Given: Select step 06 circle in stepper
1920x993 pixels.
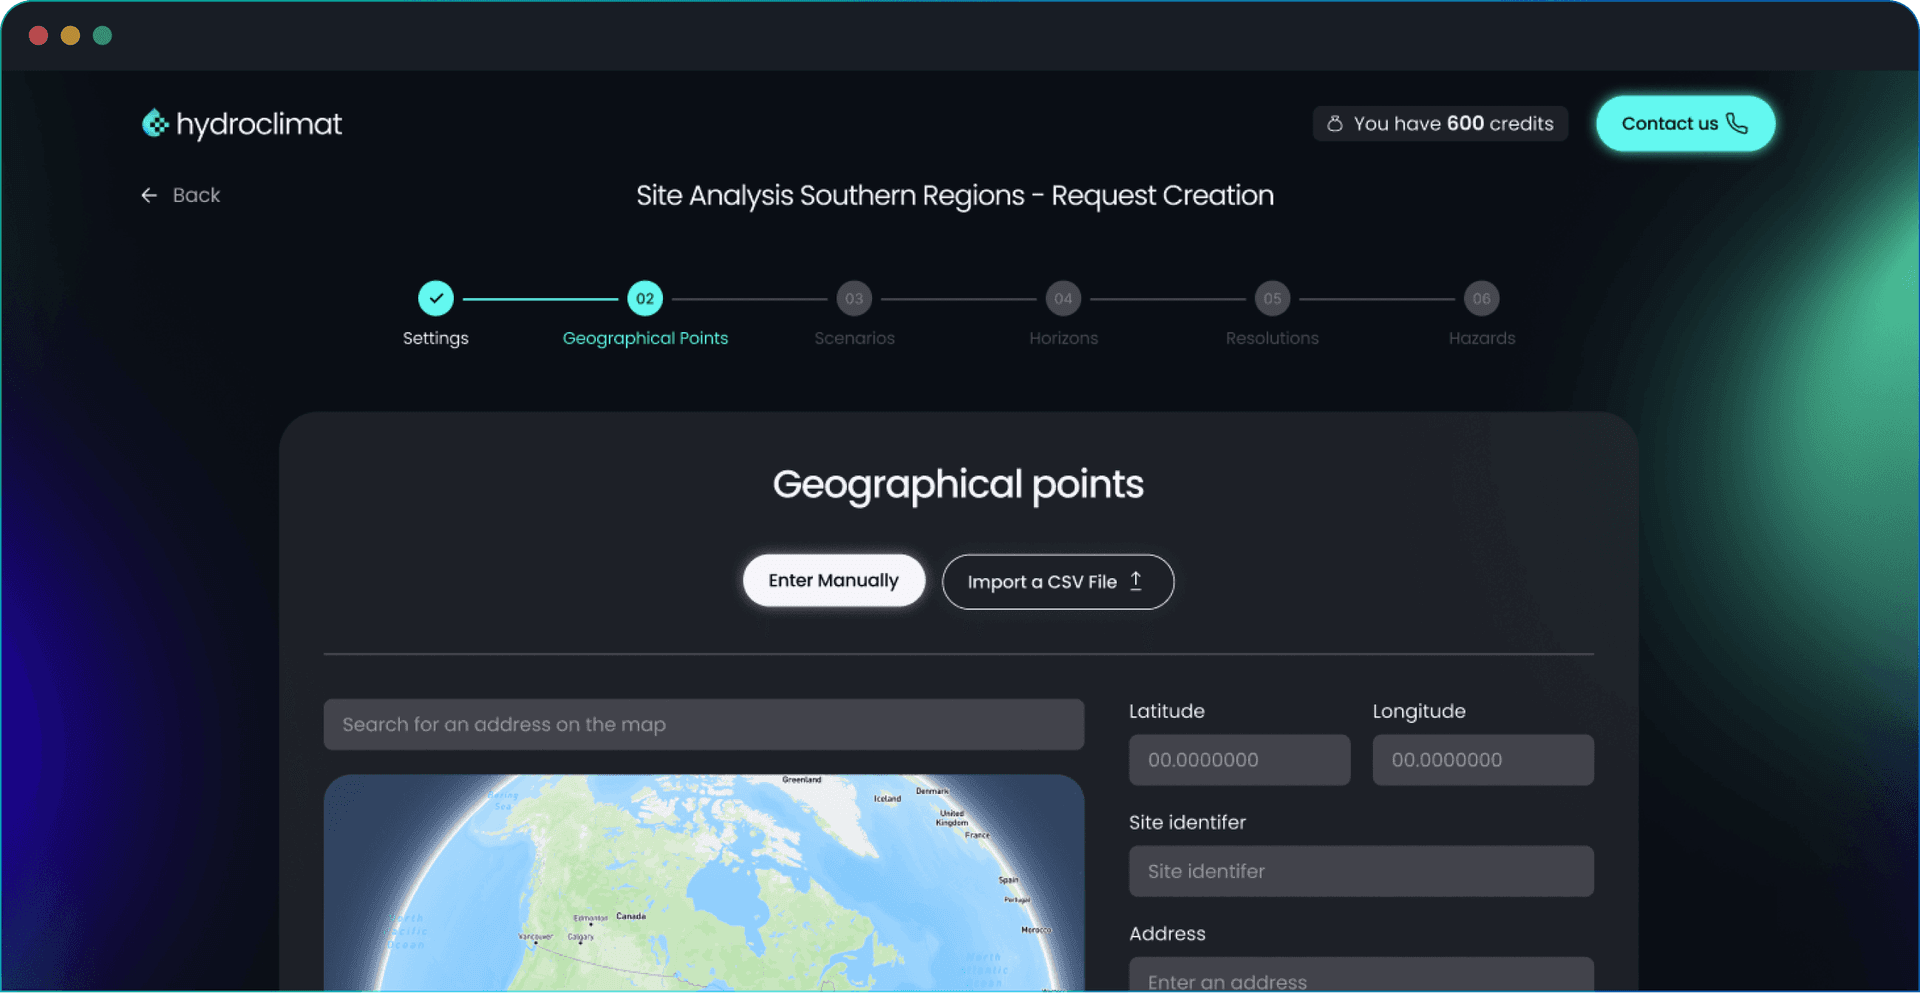Looking at the screenshot, I should click(x=1481, y=298).
